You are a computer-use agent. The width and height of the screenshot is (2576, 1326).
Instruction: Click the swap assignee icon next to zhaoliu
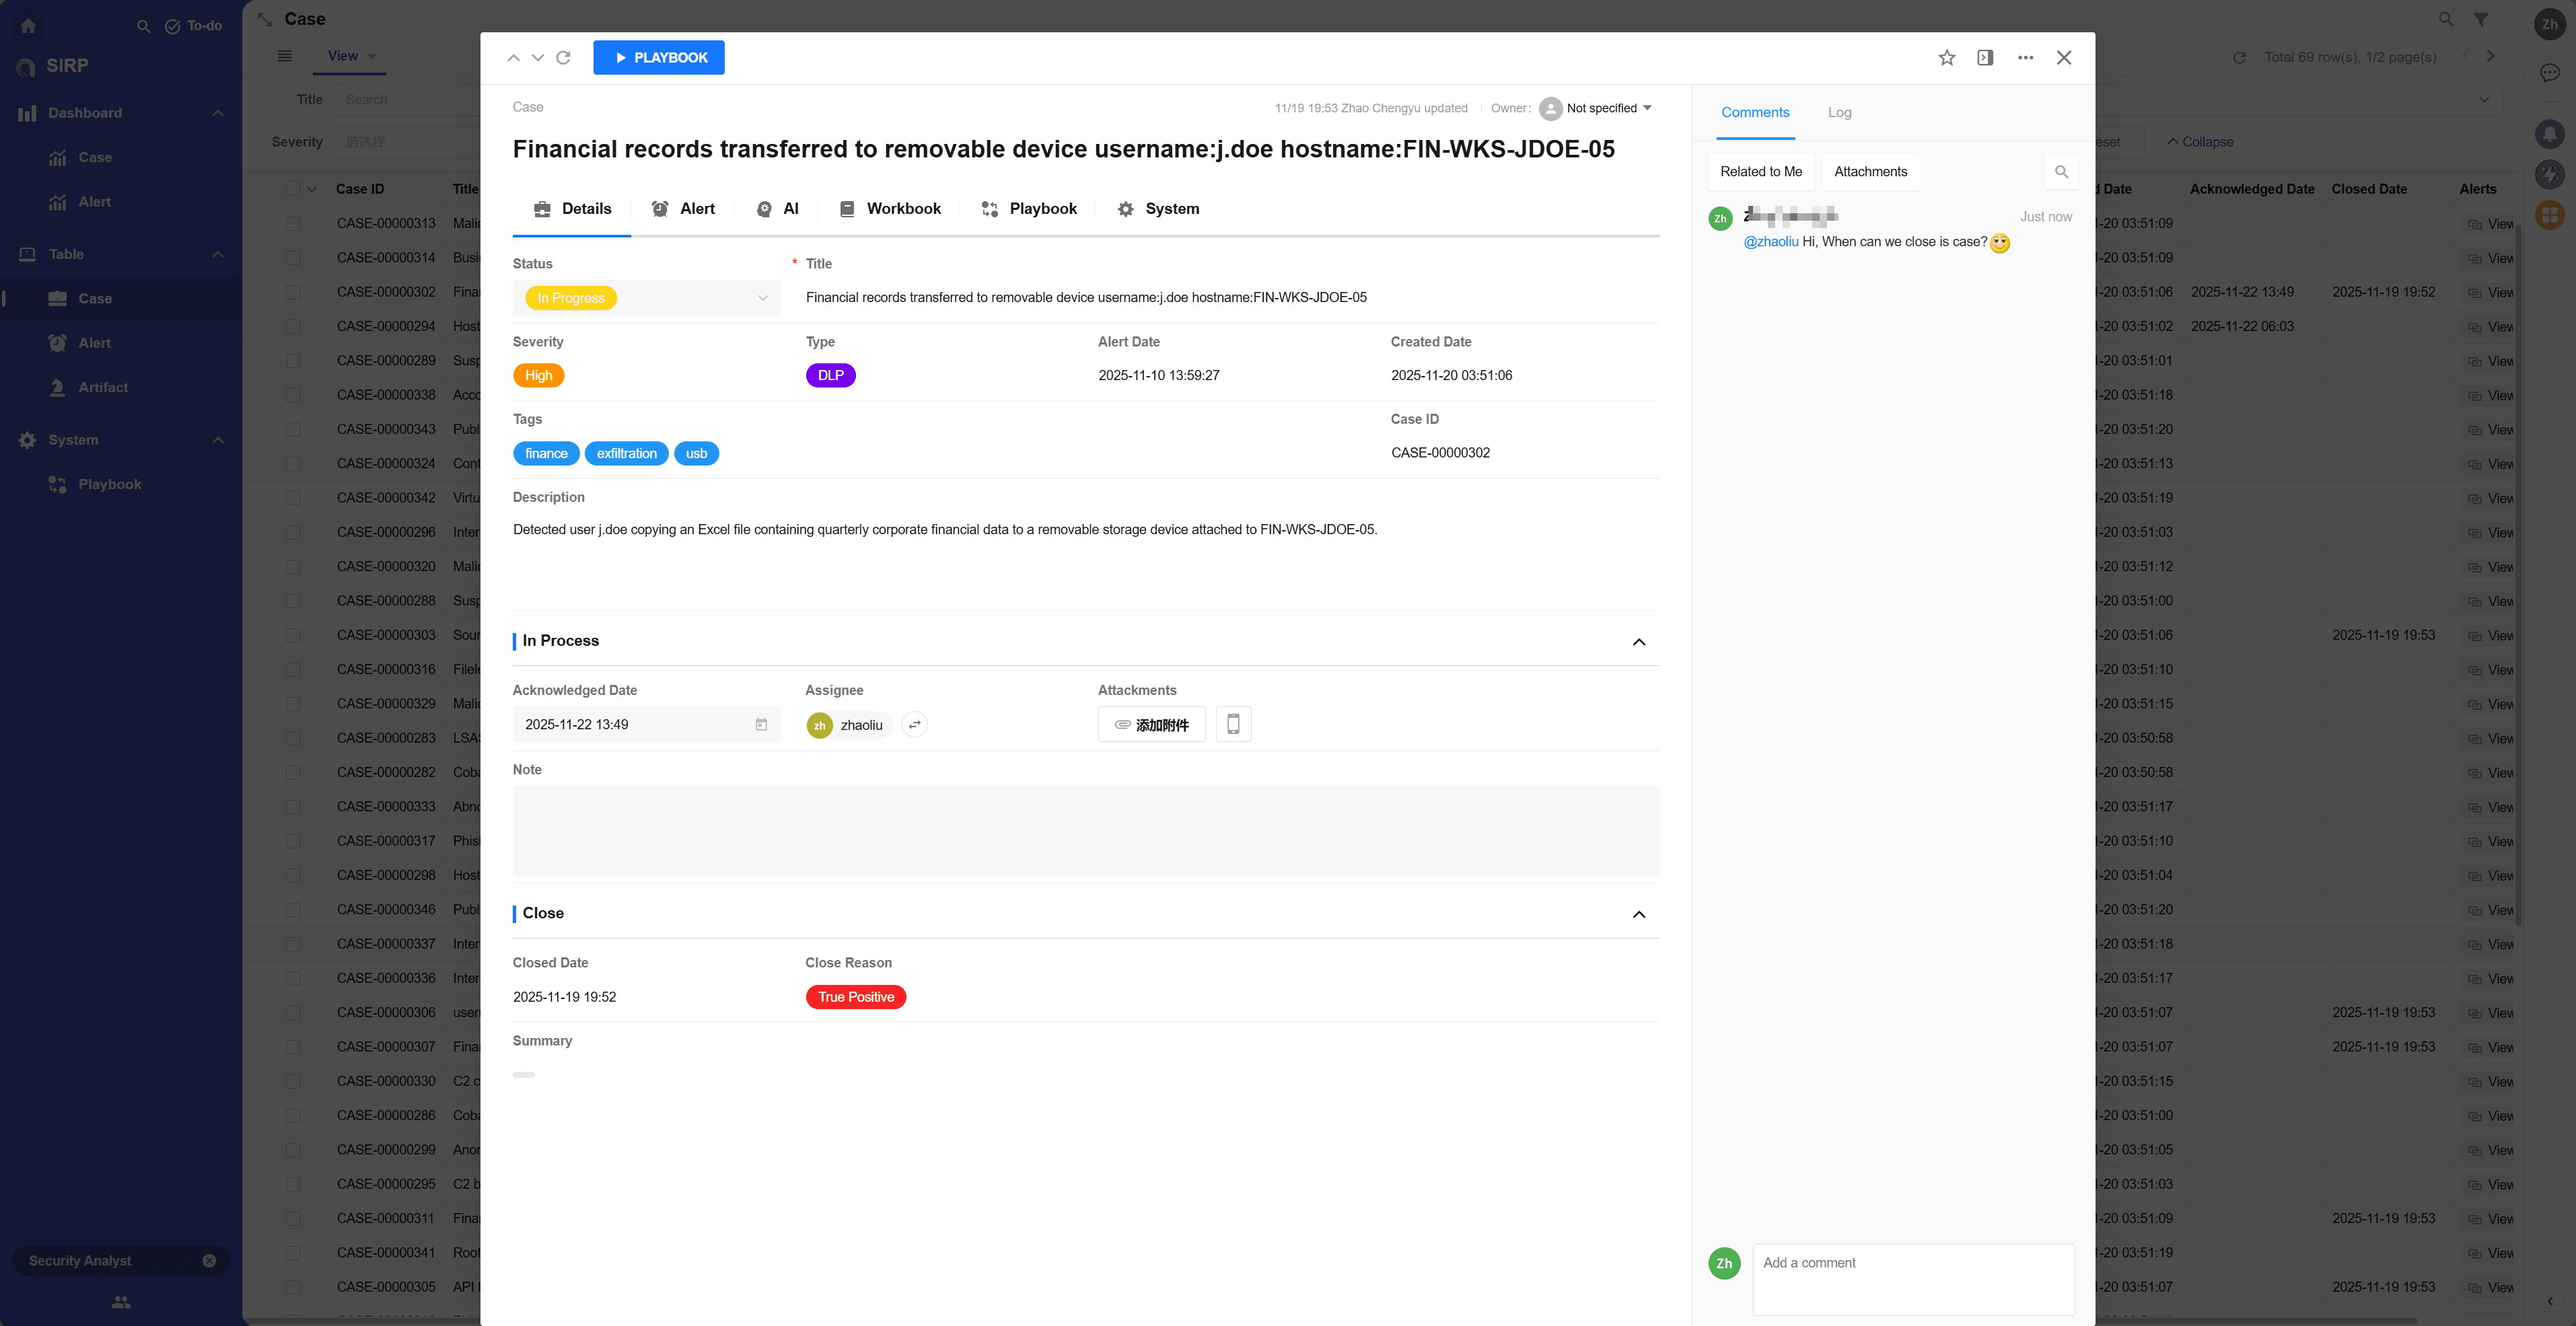pos(914,725)
